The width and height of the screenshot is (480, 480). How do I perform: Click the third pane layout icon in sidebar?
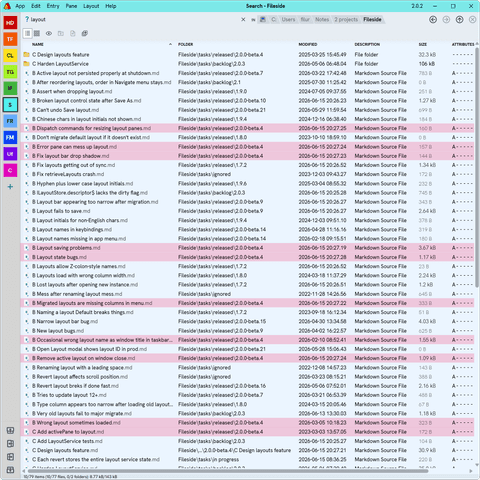click(x=10, y=457)
